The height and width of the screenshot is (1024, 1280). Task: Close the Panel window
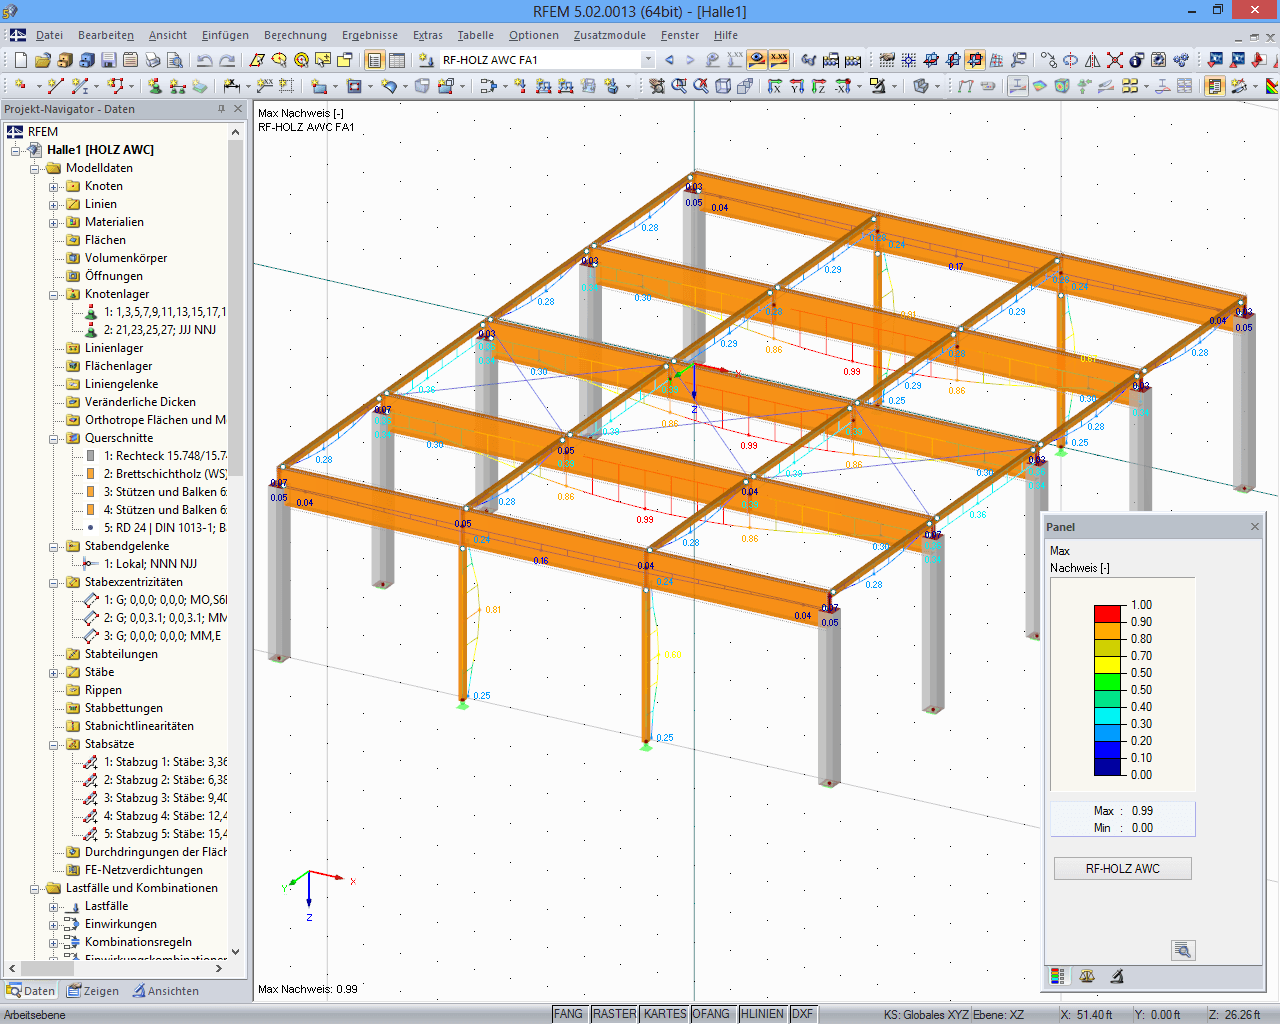point(1255,527)
